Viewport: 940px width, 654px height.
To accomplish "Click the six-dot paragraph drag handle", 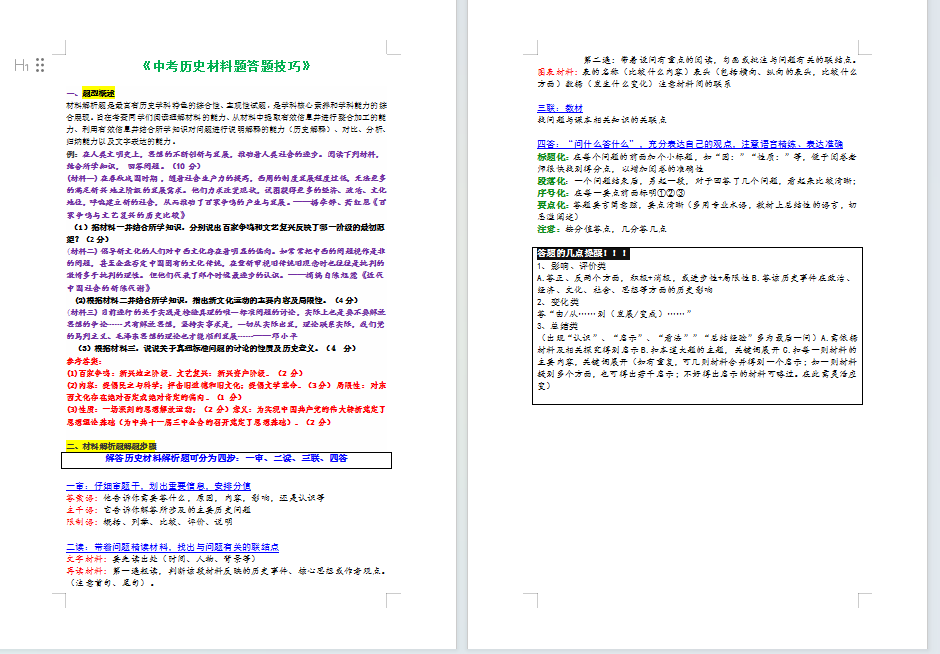I will pos(40,65).
